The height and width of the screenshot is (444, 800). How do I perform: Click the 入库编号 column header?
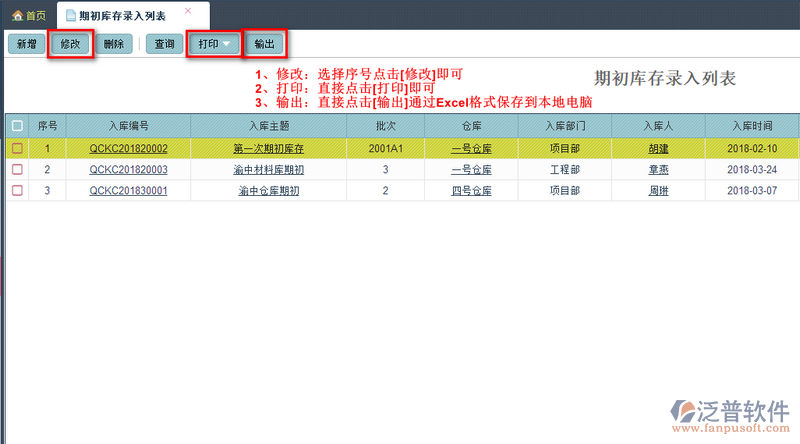[x=128, y=126]
